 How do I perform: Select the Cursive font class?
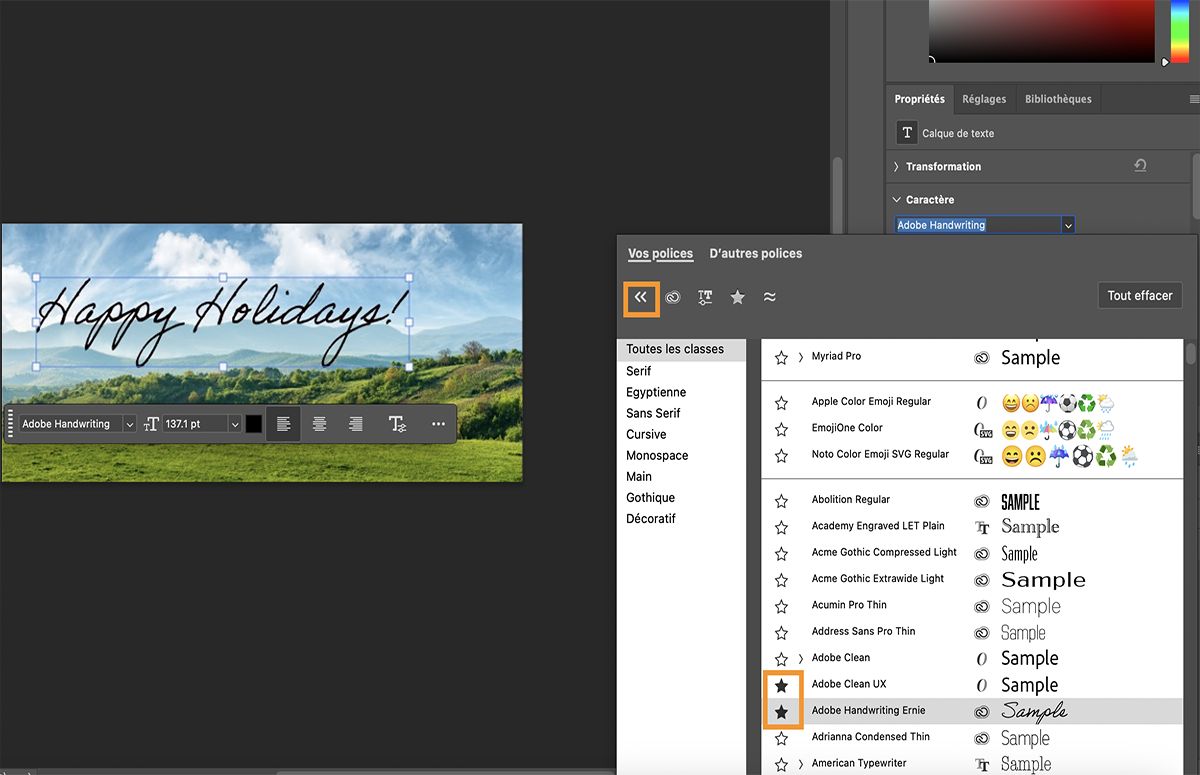click(646, 434)
